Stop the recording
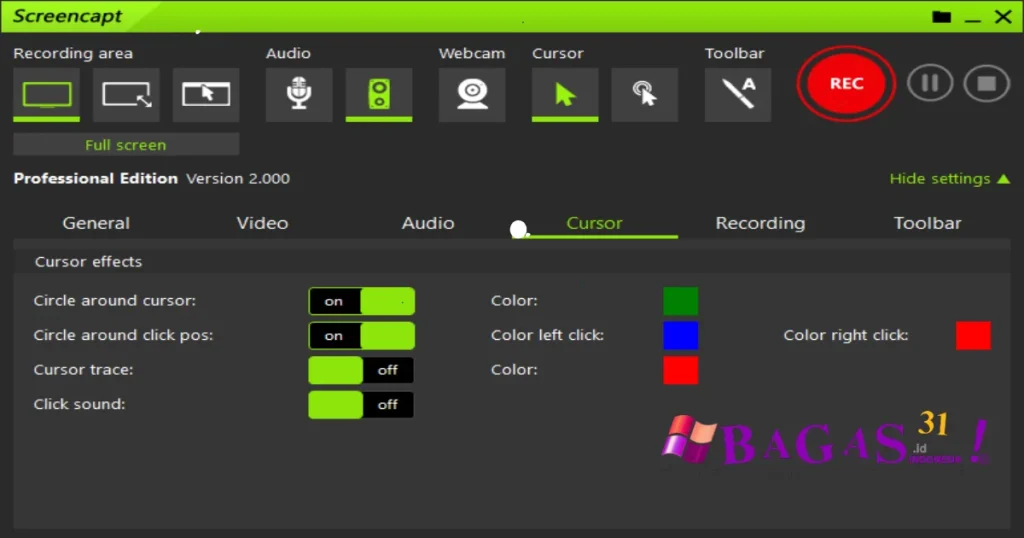The height and width of the screenshot is (538, 1024). [987, 83]
